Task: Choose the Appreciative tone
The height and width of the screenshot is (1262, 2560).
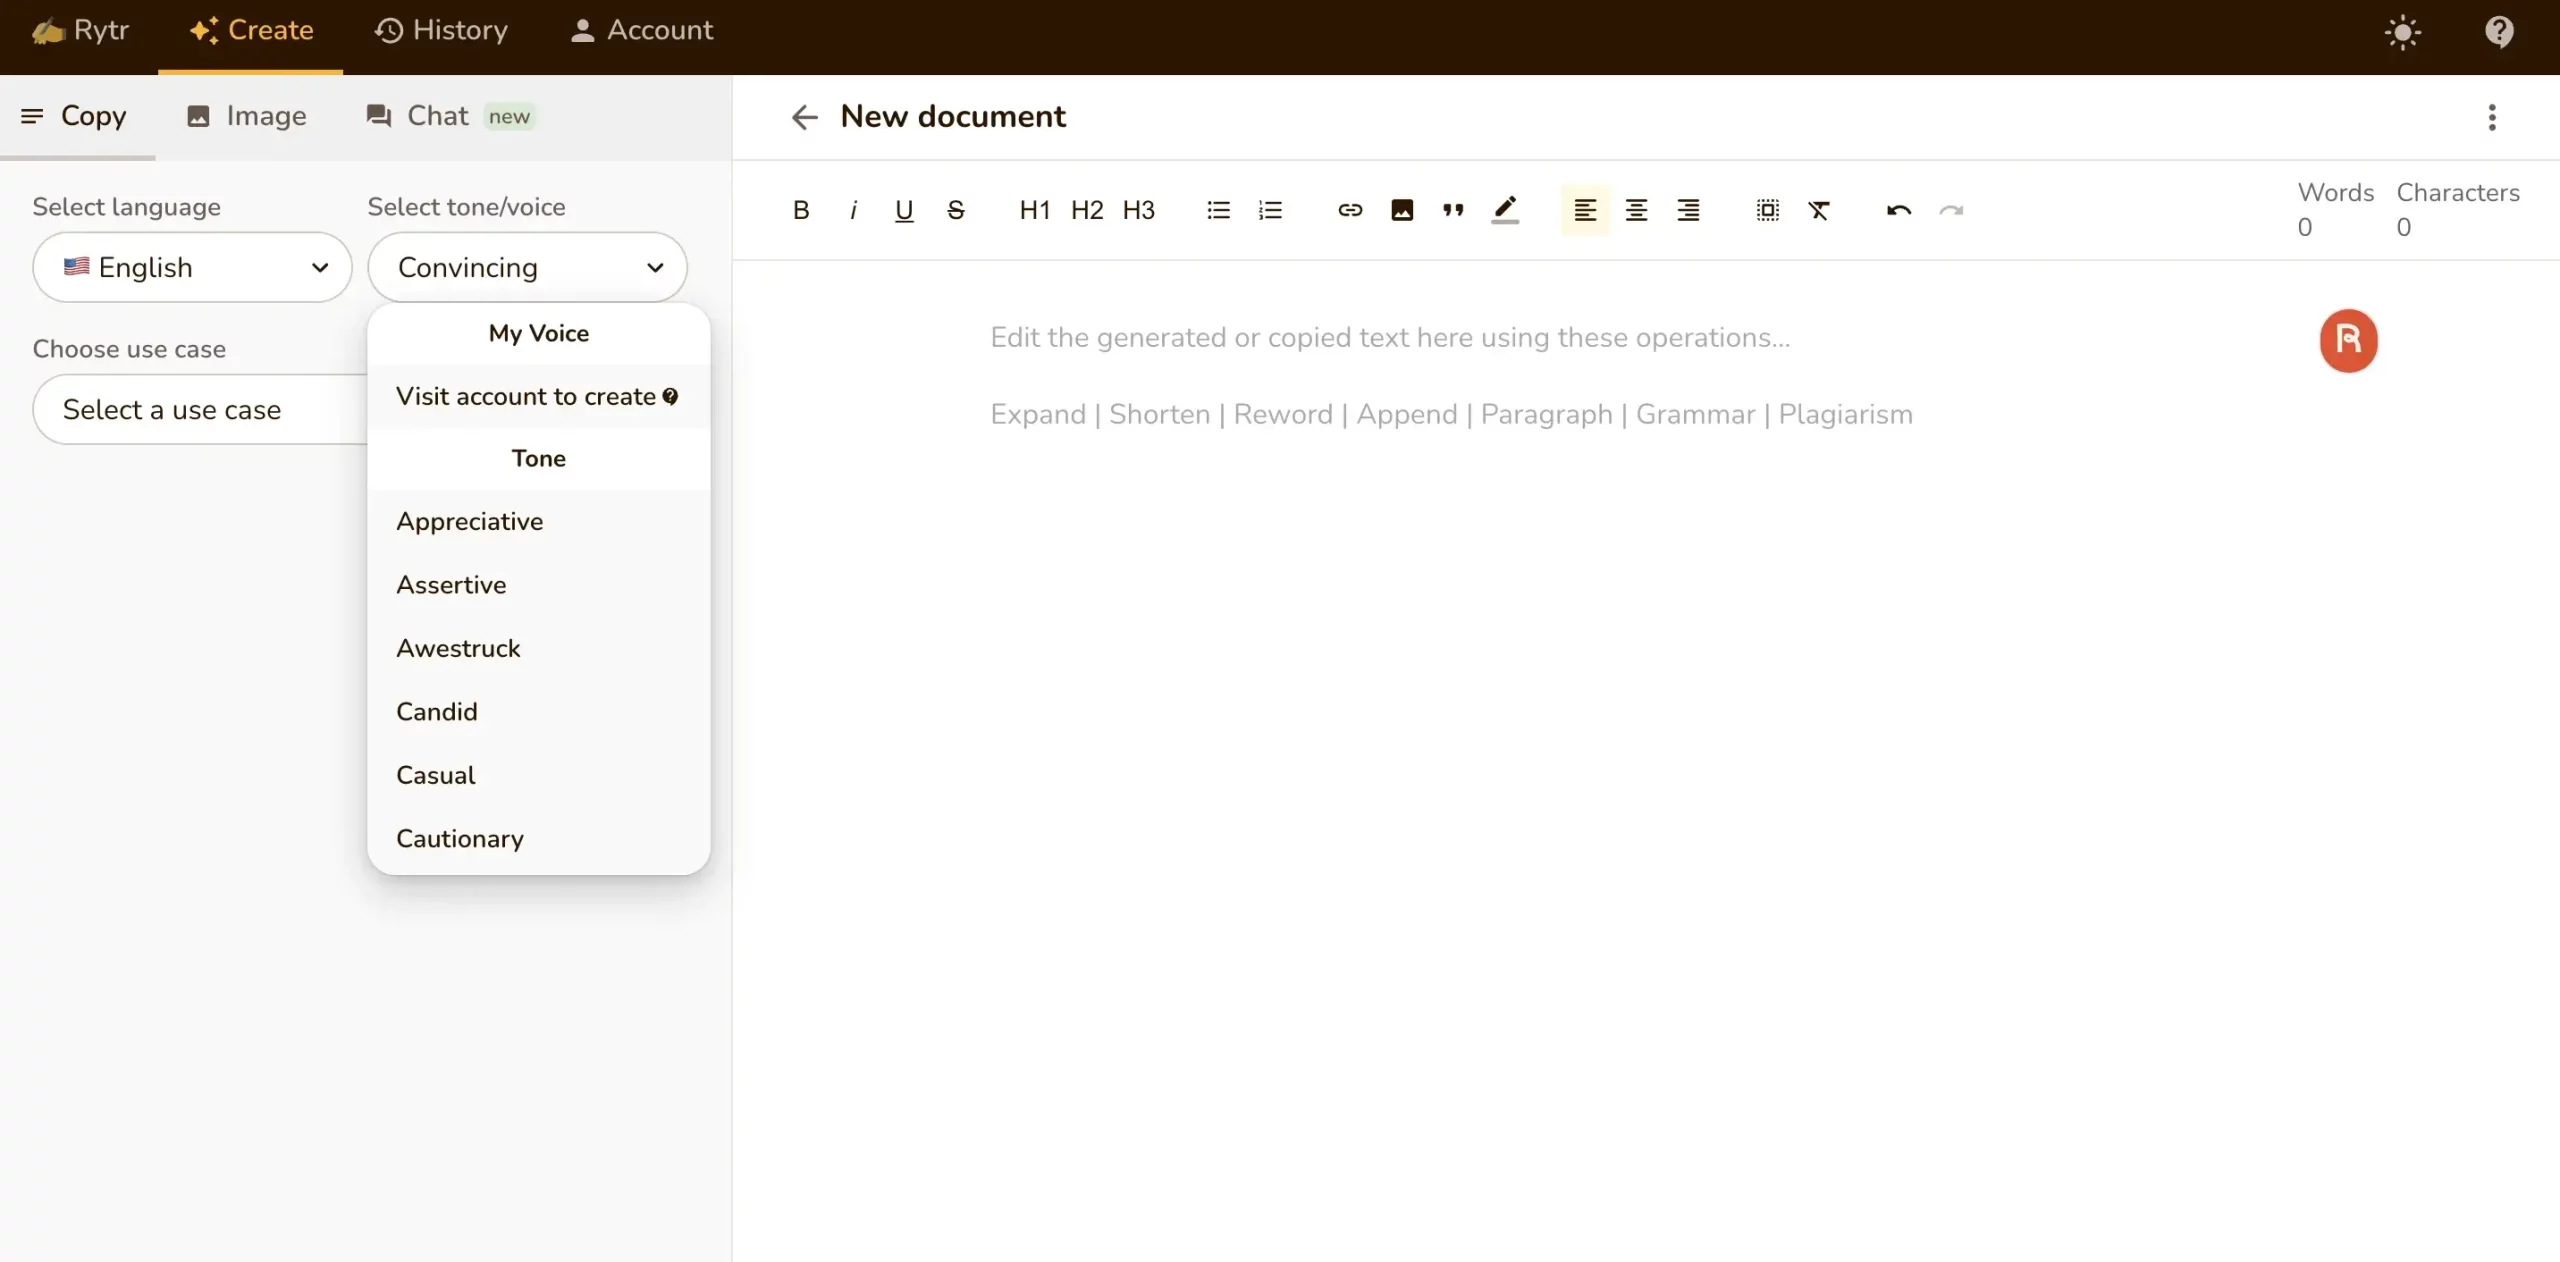Action: 538,521
